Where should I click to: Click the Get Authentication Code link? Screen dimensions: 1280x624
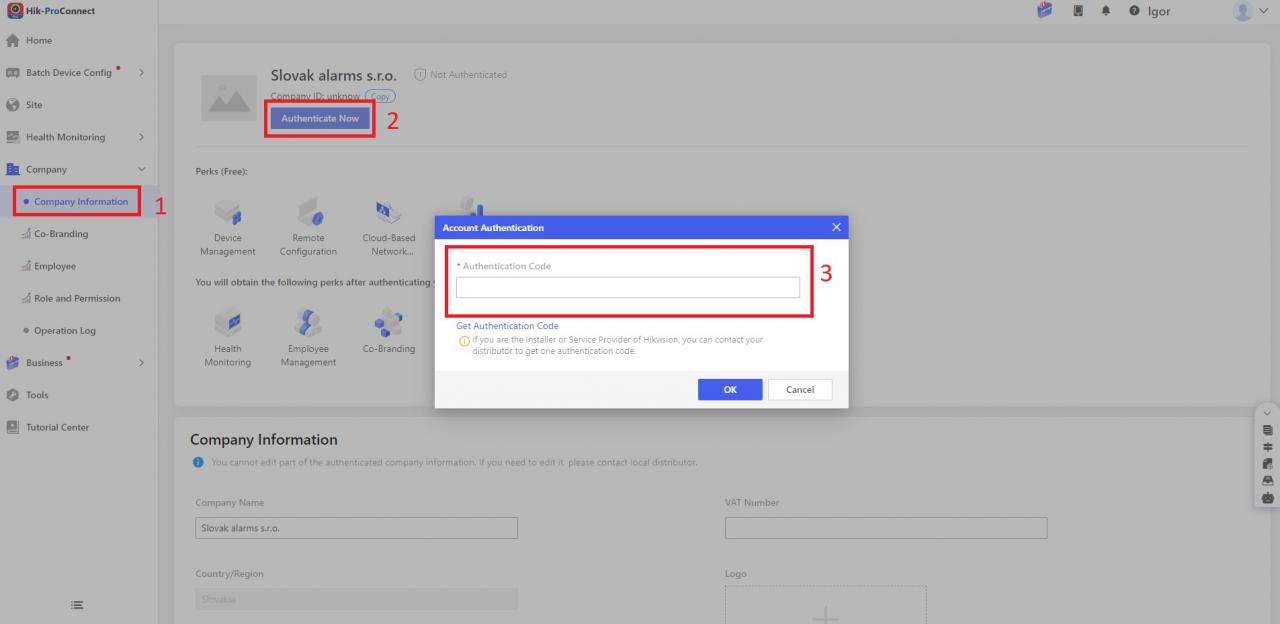click(x=507, y=326)
